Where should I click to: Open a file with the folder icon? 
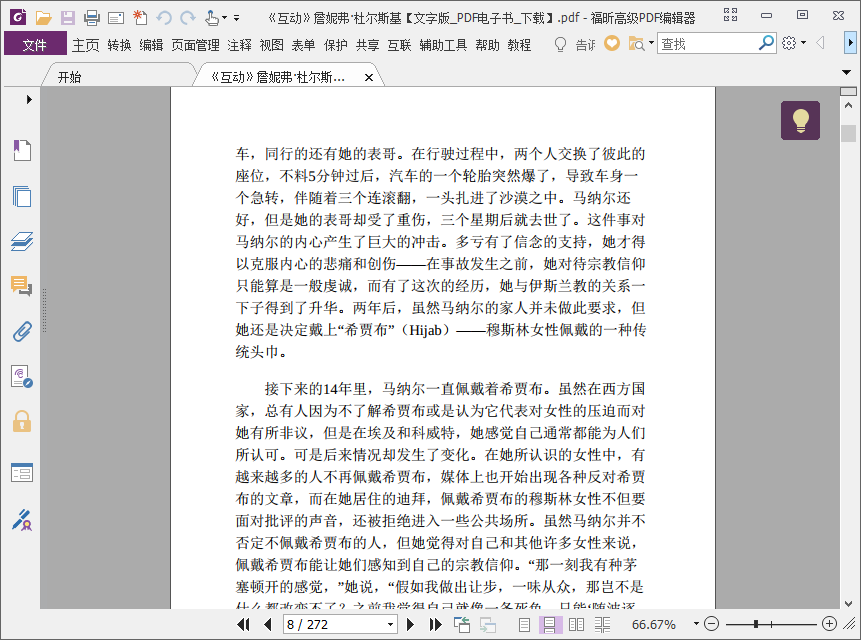click(x=43, y=18)
